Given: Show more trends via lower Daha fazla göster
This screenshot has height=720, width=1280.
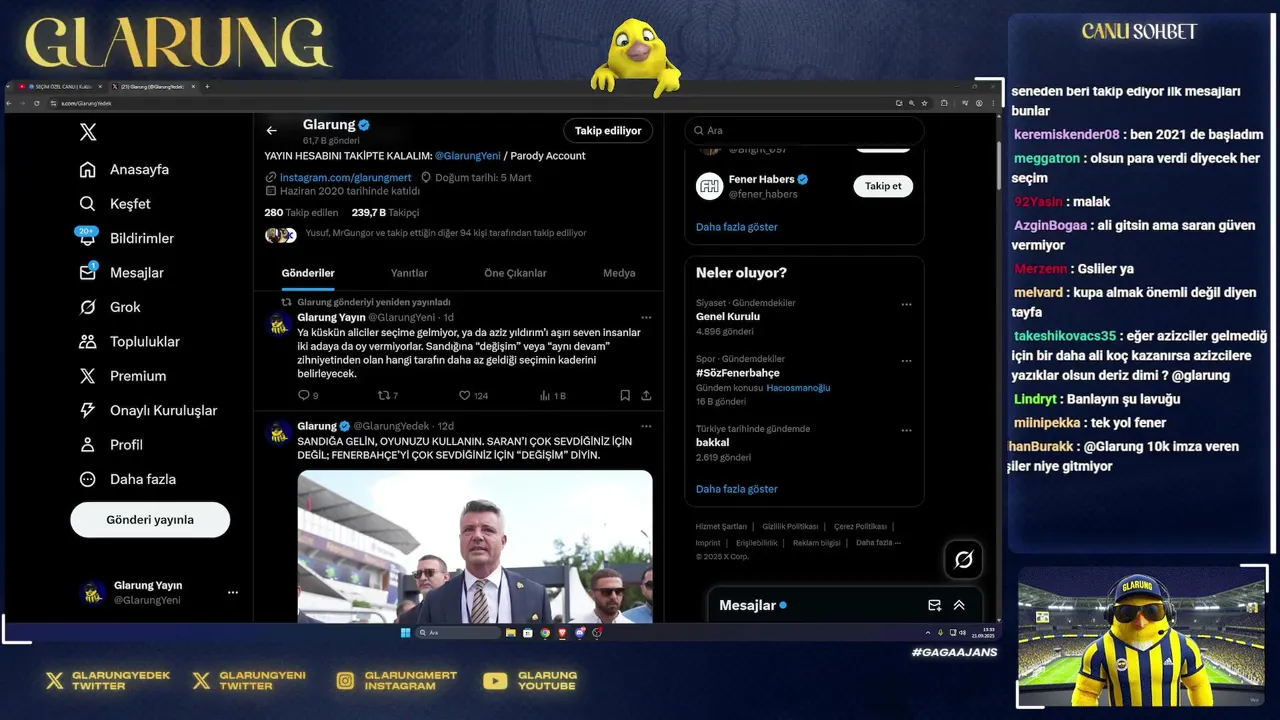Looking at the screenshot, I should 737,489.
